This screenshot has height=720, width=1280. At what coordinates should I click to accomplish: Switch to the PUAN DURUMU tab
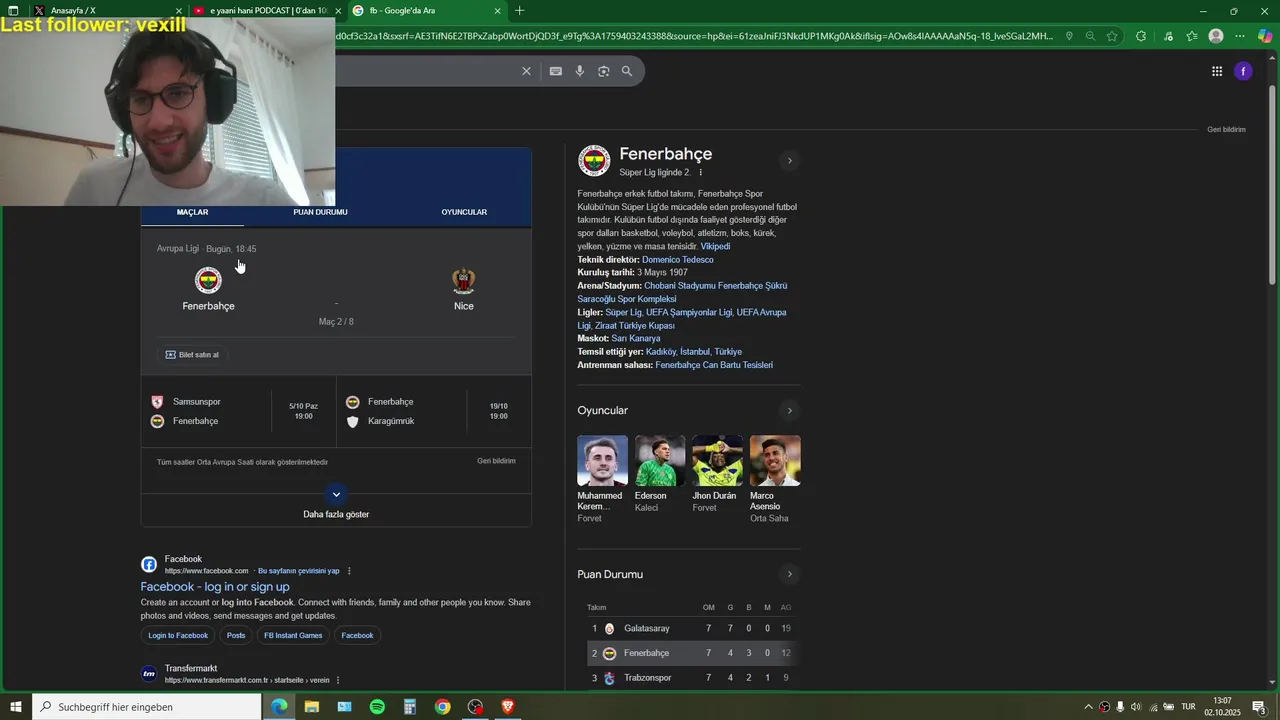pos(320,212)
